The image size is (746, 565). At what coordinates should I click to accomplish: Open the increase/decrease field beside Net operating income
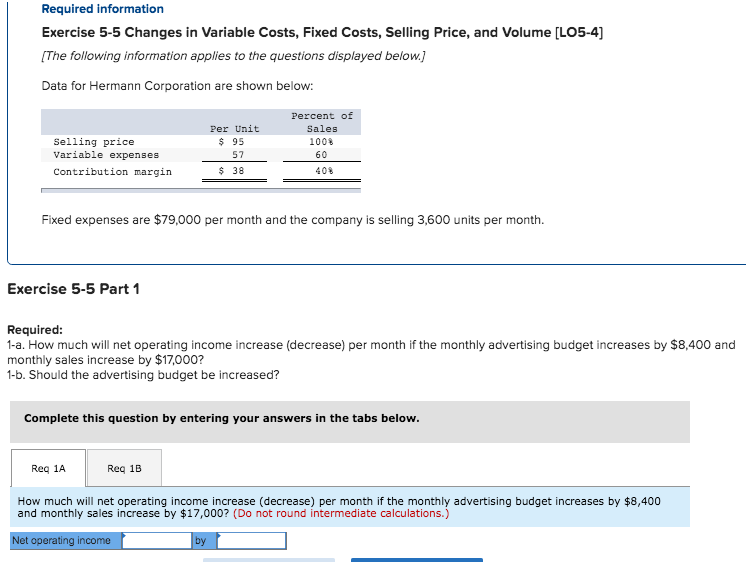point(157,541)
